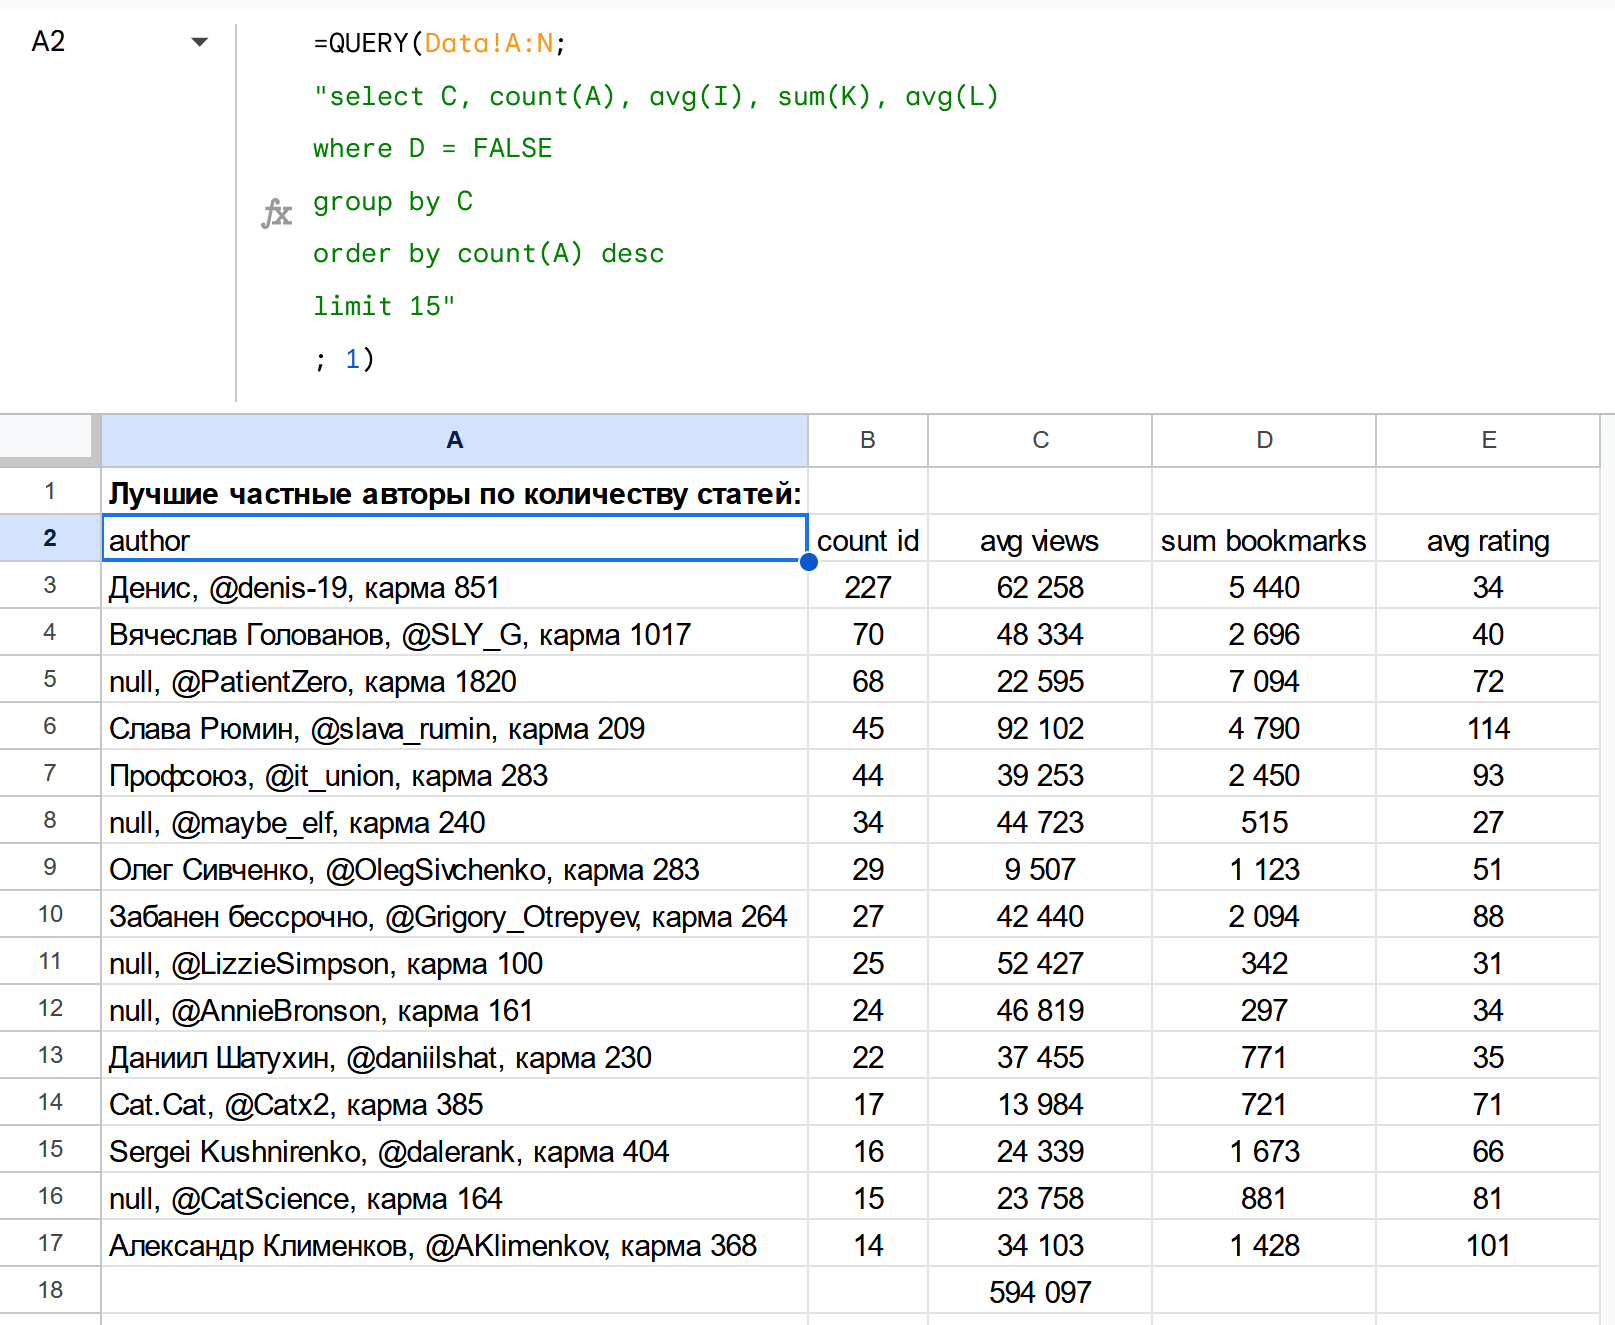The height and width of the screenshot is (1325, 1615).
Task: Click the 'avg views' header cell
Action: coord(1040,541)
